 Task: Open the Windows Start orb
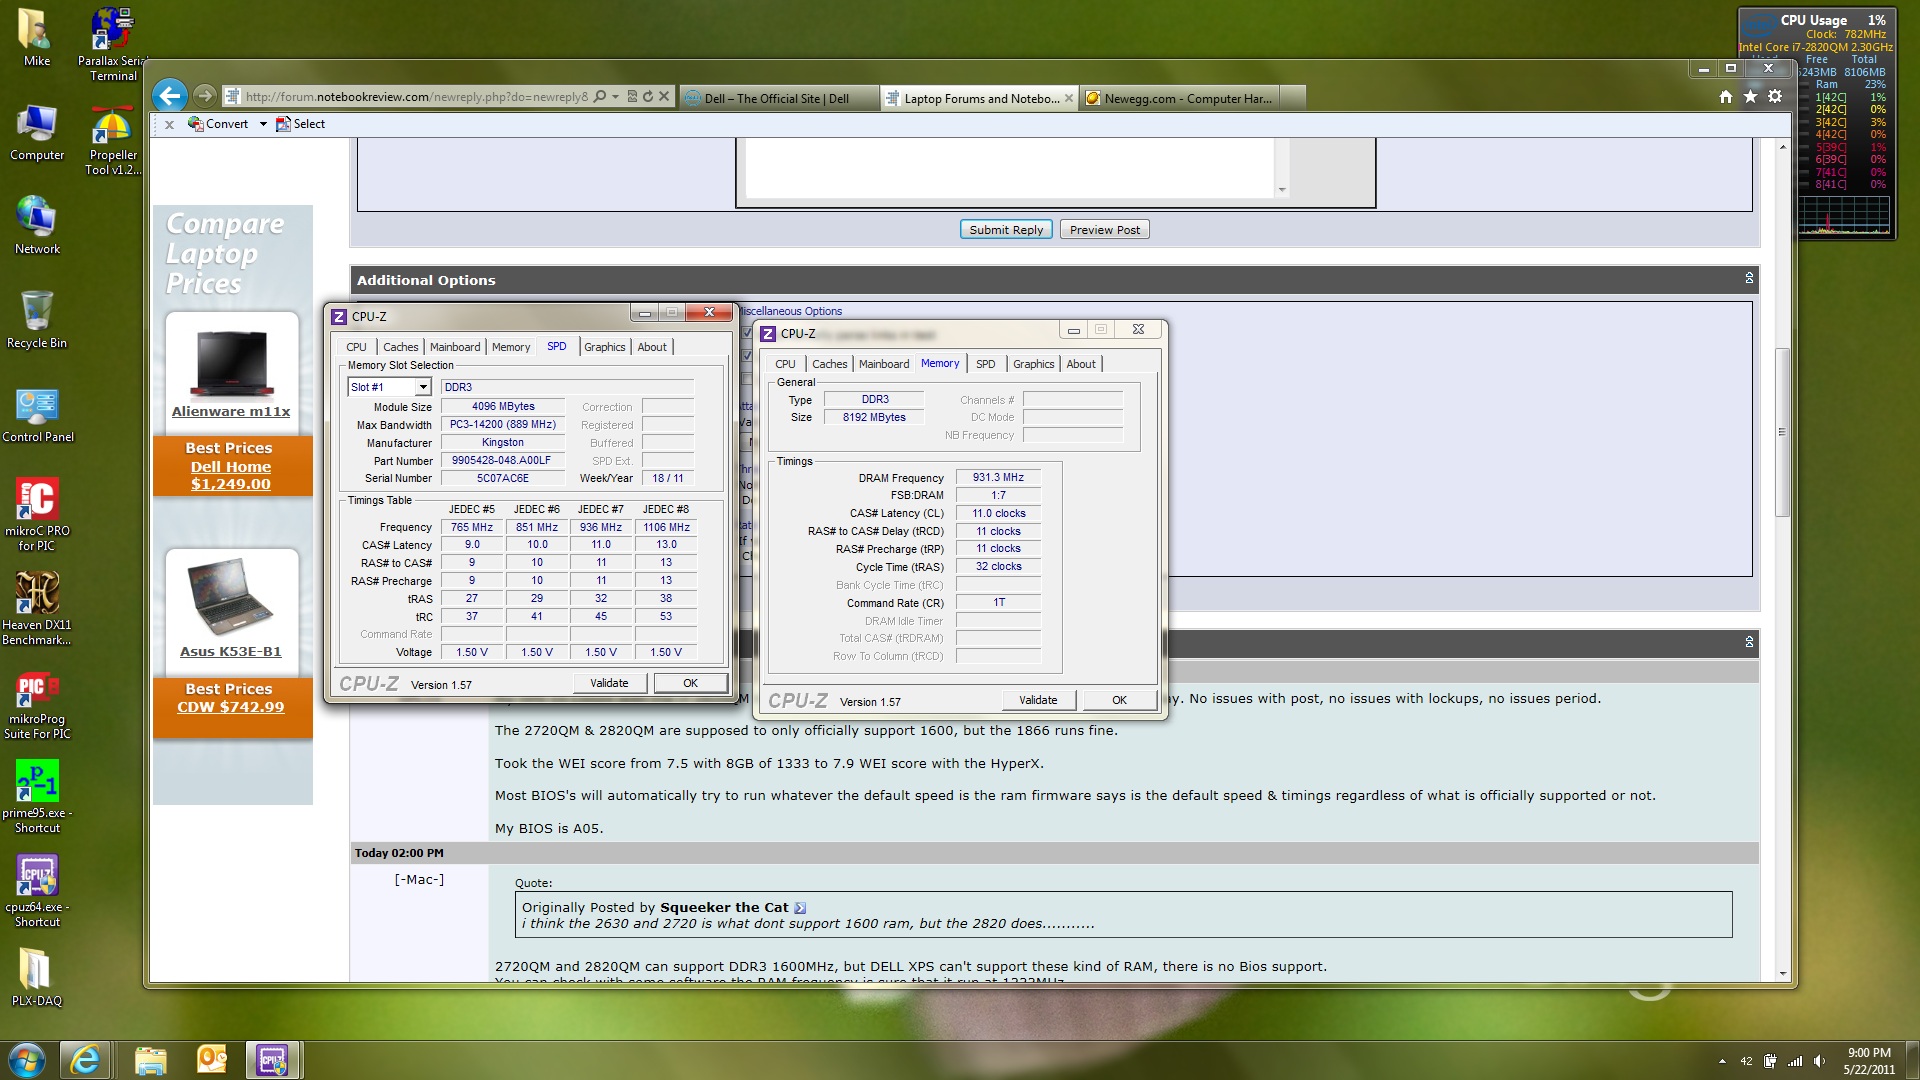(x=26, y=1060)
